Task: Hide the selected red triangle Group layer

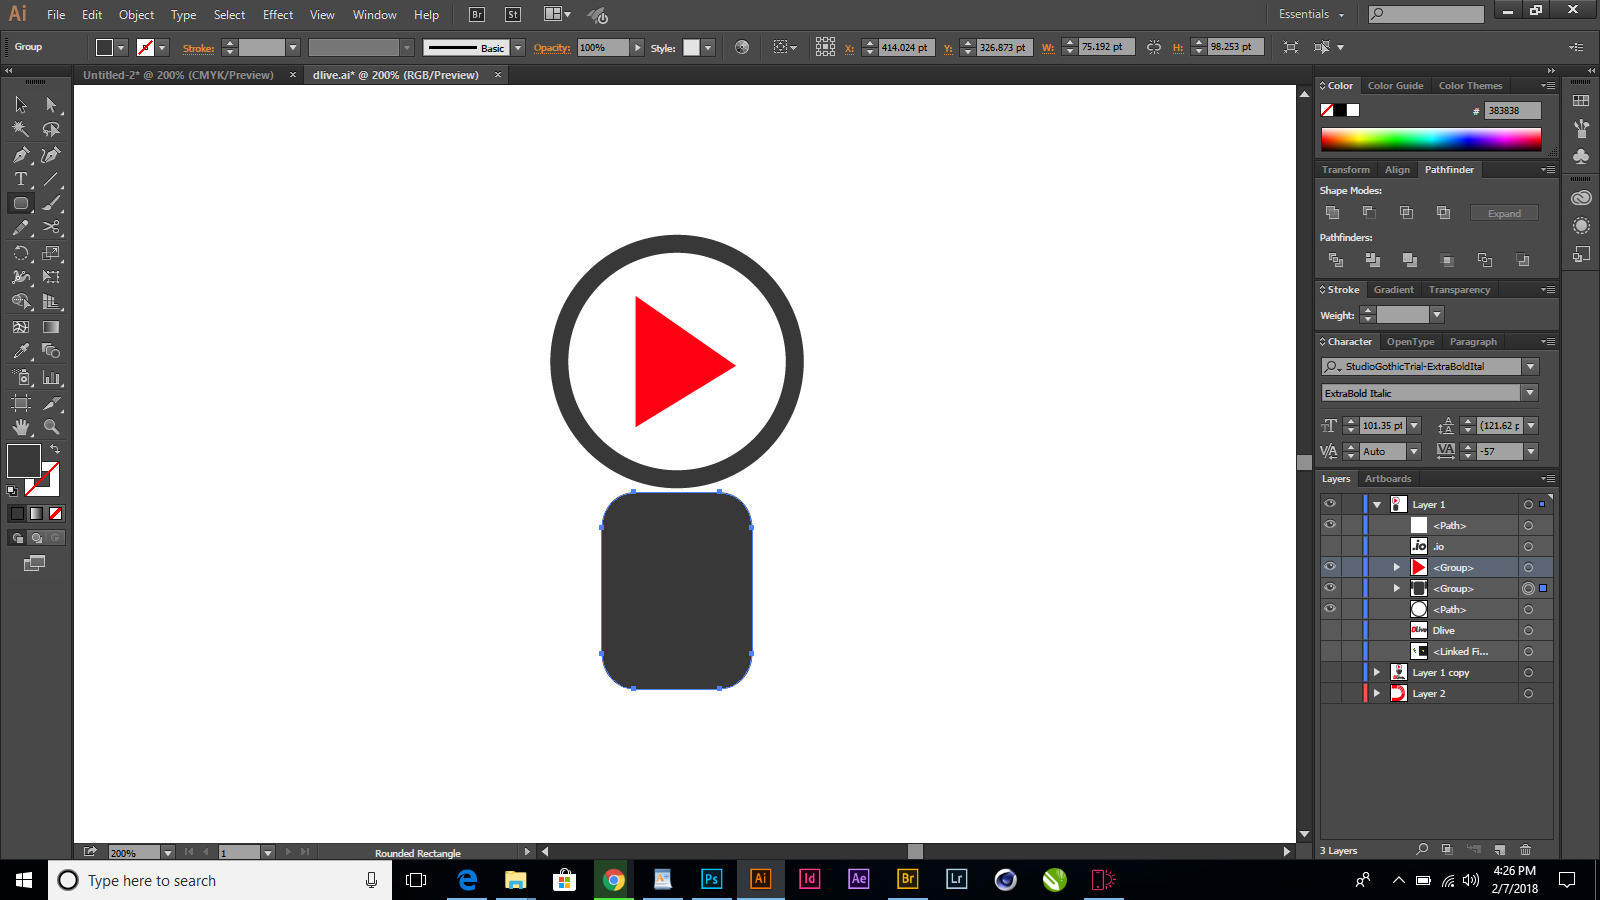Action: 1330,567
